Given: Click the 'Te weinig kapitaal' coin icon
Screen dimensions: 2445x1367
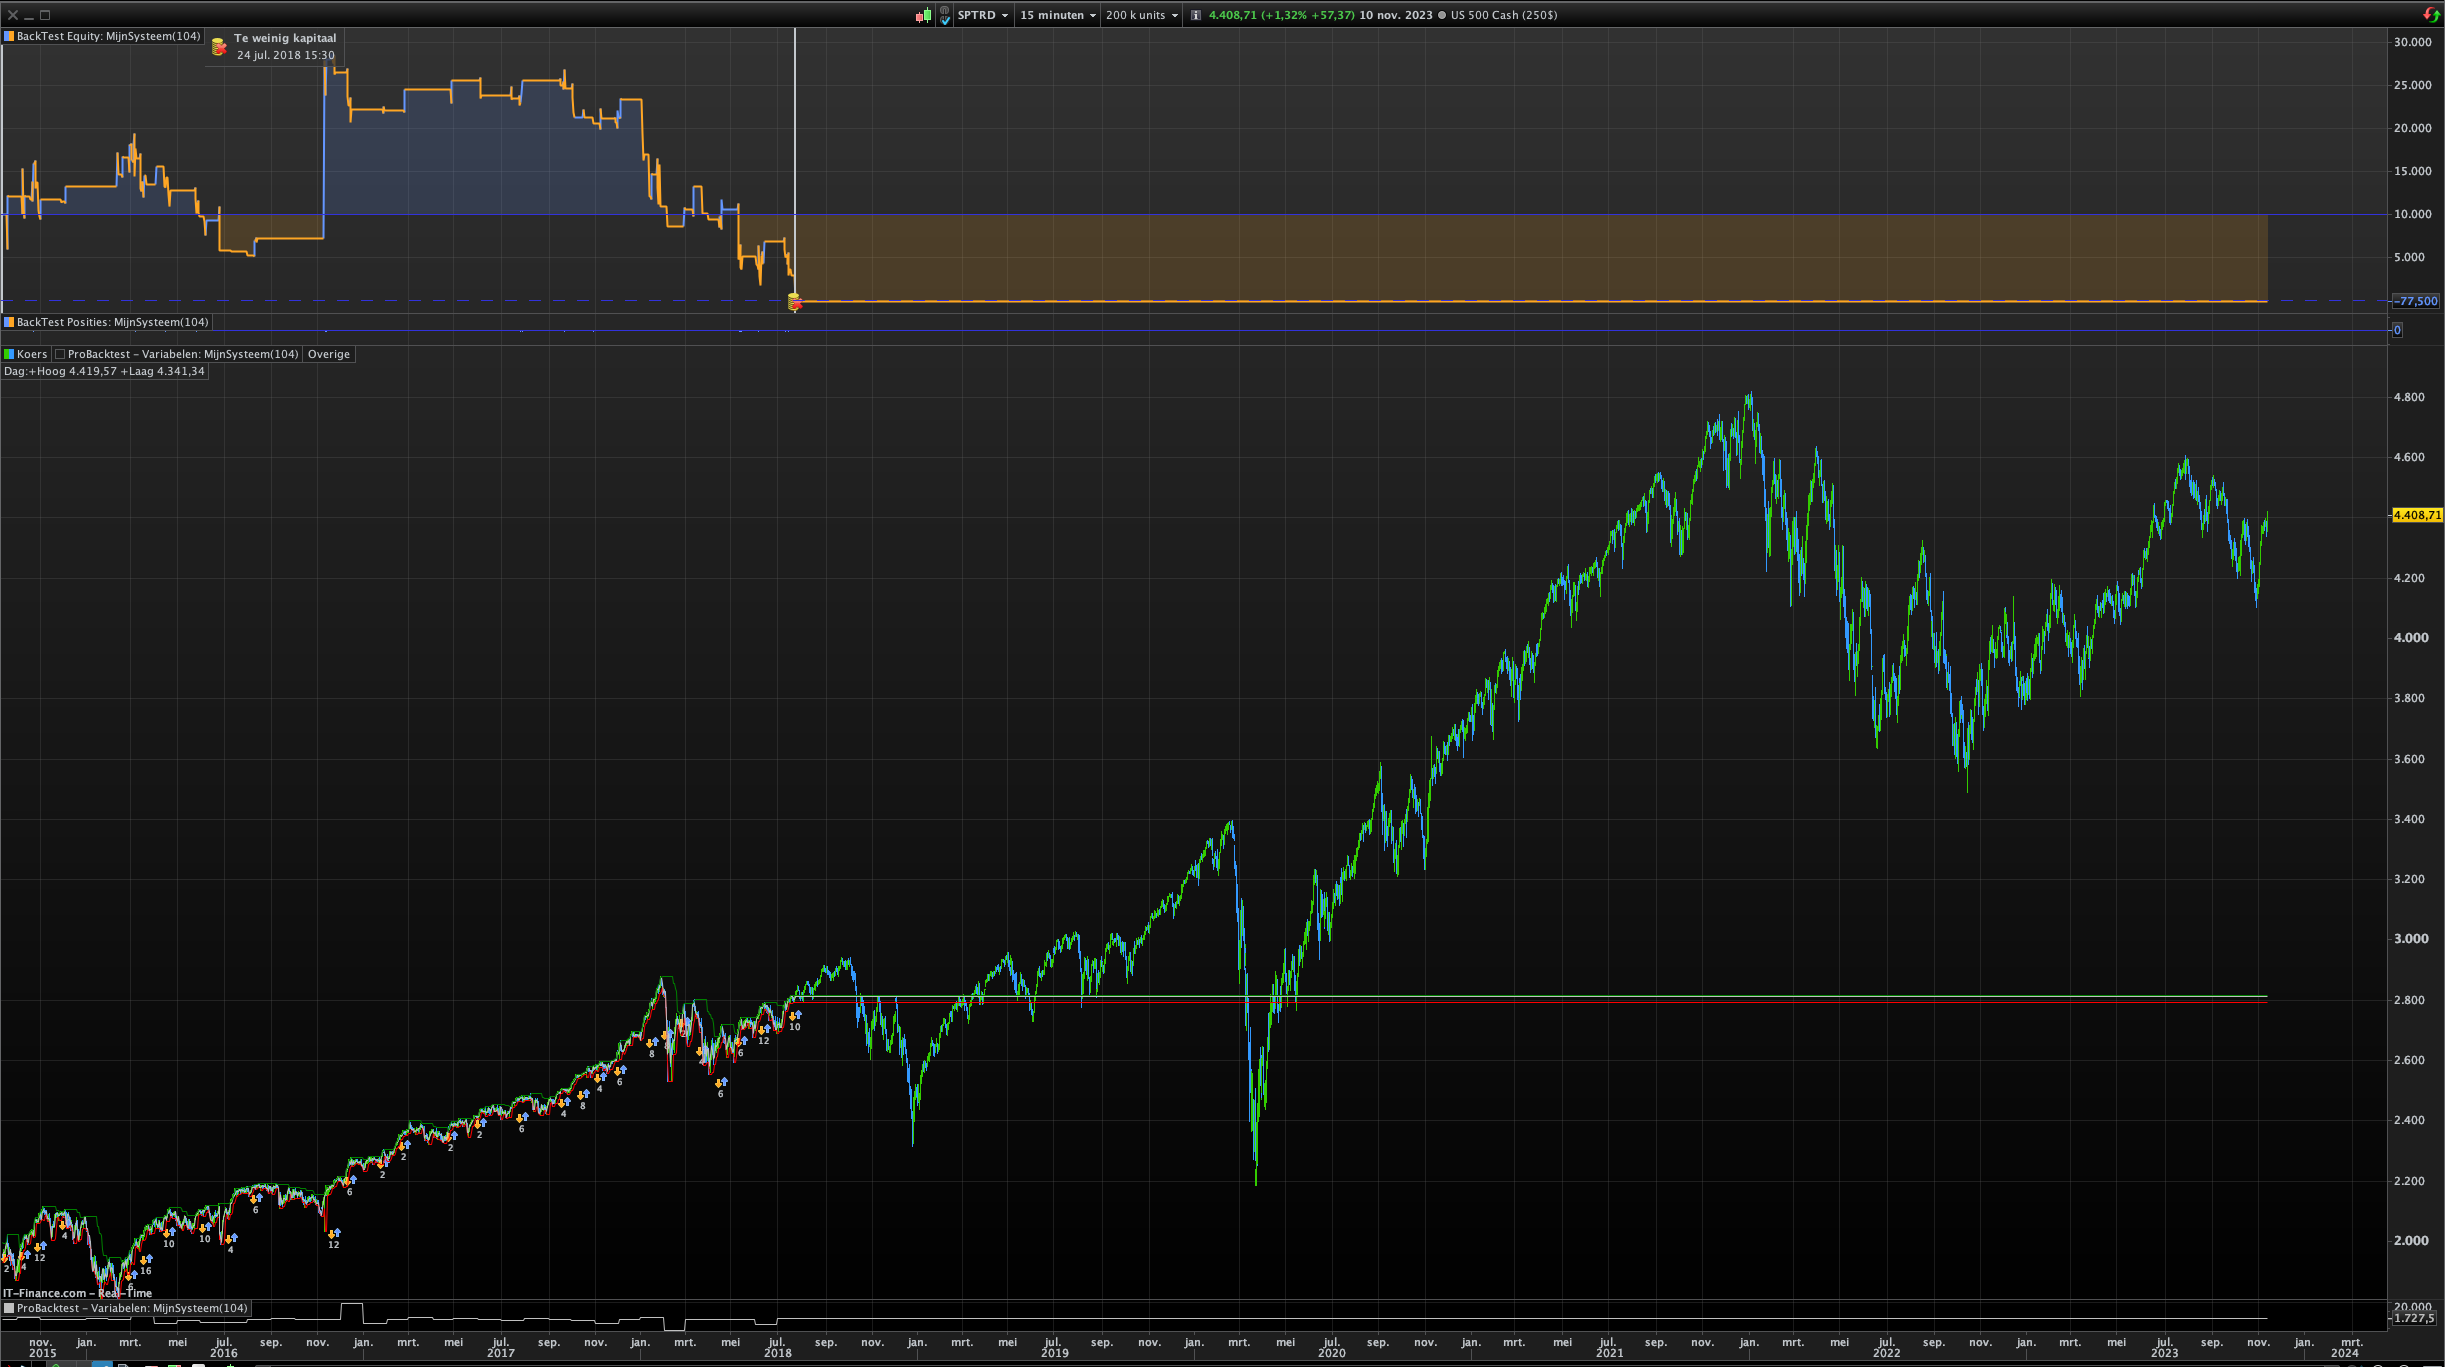Looking at the screenshot, I should click(219, 46).
